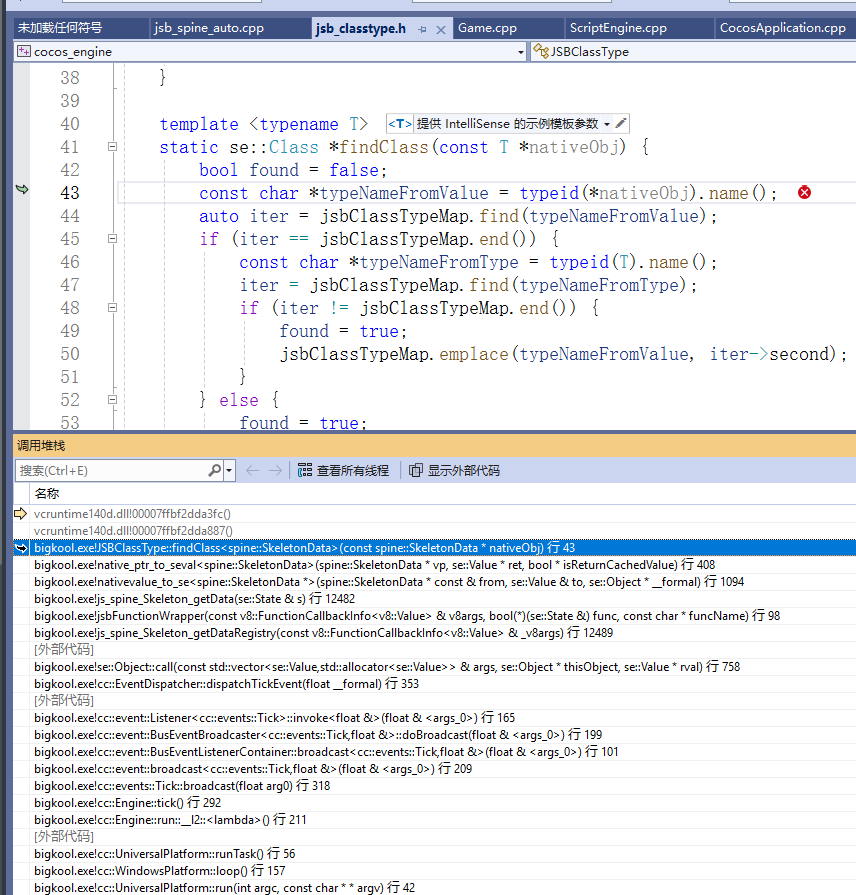The width and height of the screenshot is (856, 895).
Task: Open the JSBClassType scope dropdown
Action: 693,52
